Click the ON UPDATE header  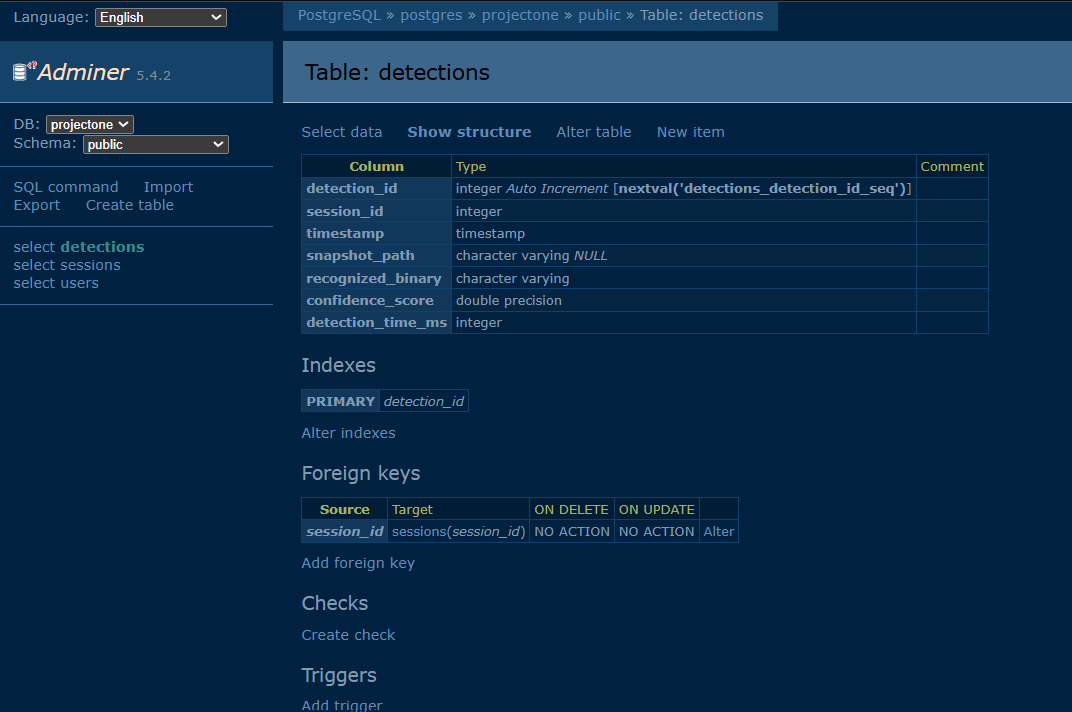656,510
